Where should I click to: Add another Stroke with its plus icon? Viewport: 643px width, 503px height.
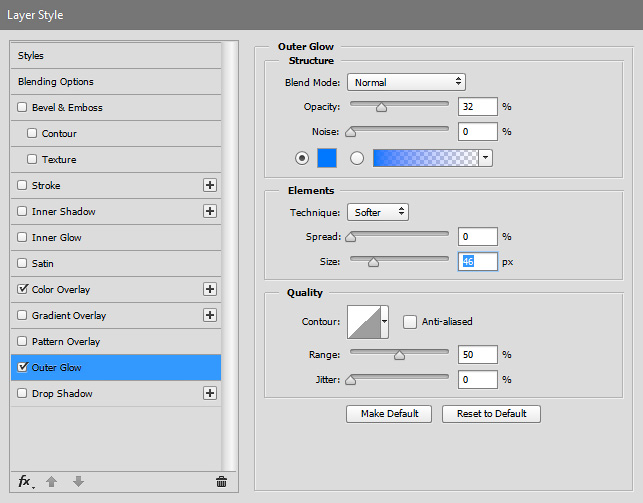210,185
